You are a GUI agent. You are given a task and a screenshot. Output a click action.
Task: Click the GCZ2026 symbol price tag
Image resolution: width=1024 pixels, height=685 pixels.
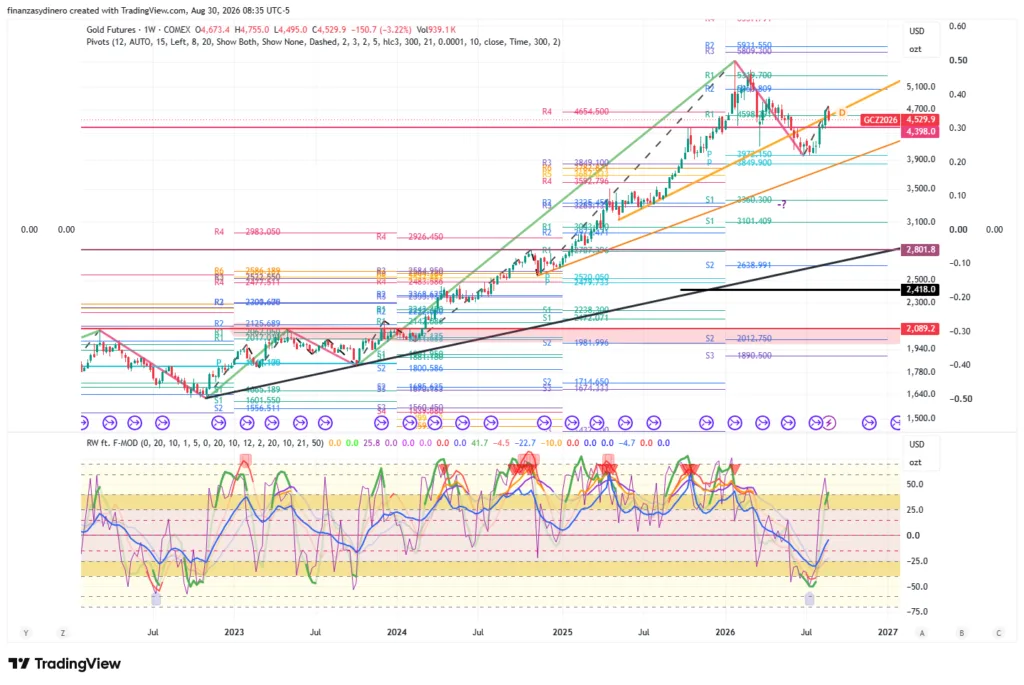(880, 120)
